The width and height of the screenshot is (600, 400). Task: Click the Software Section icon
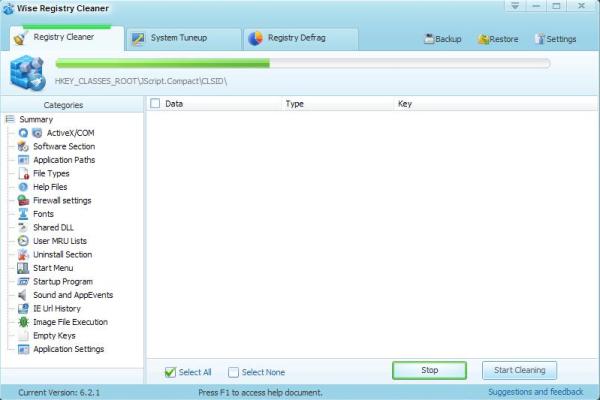[x=23, y=146]
